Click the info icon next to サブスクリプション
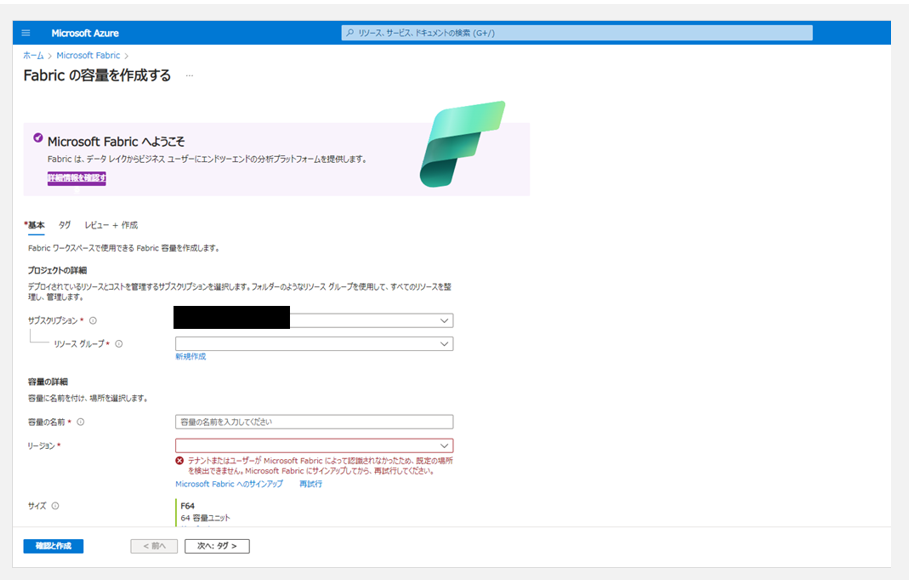This screenshot has height=580, width=911. (x=93, y=321)
